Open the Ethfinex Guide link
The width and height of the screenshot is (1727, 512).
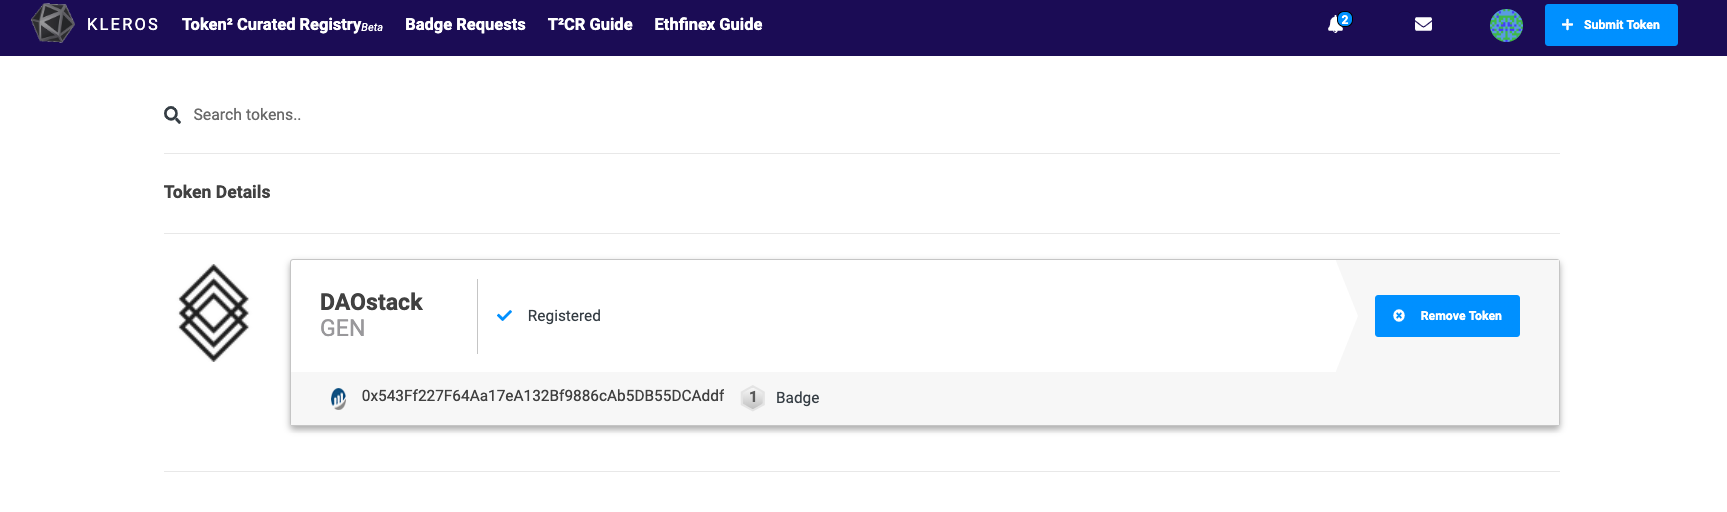[x=708, y=24]
